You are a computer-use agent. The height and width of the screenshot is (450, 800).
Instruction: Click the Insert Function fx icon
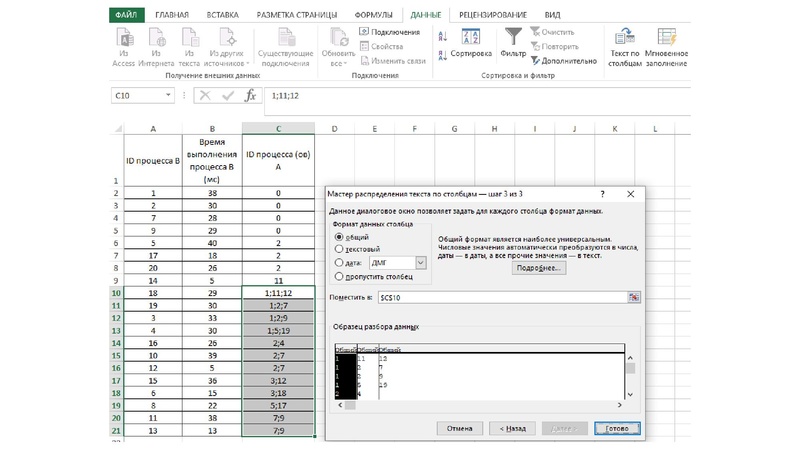(x=251, y=96)
